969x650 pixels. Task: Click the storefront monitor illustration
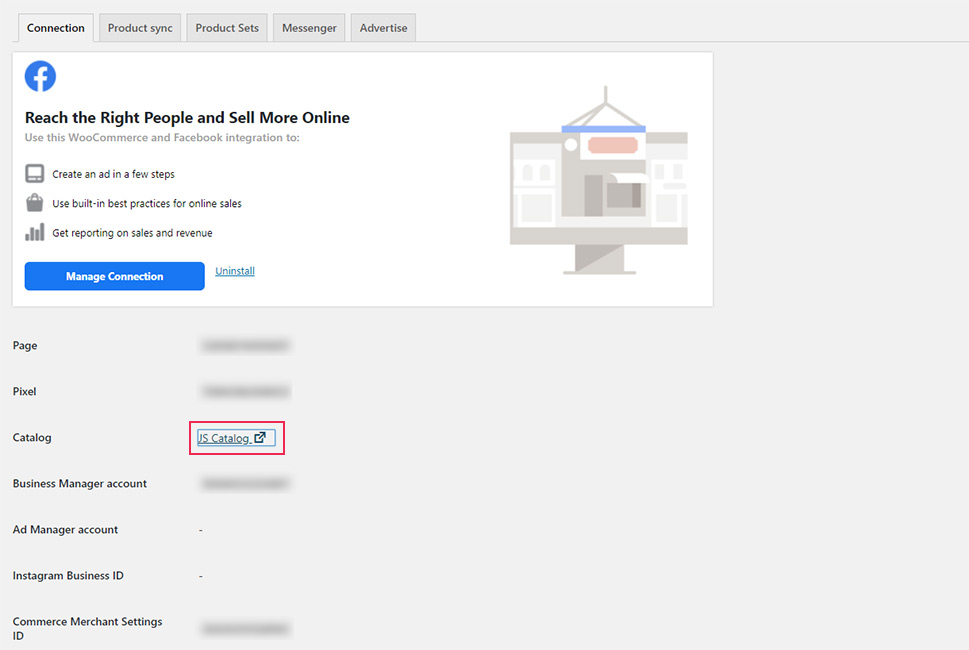pos(598,180)
